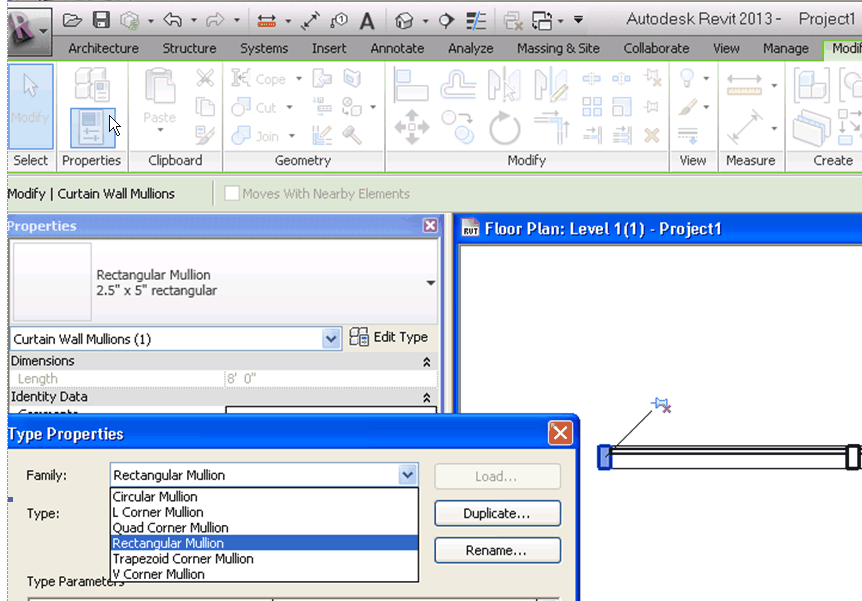
Task: Choose V Corner Mullion from family list
Action: (x=264, y=574)
